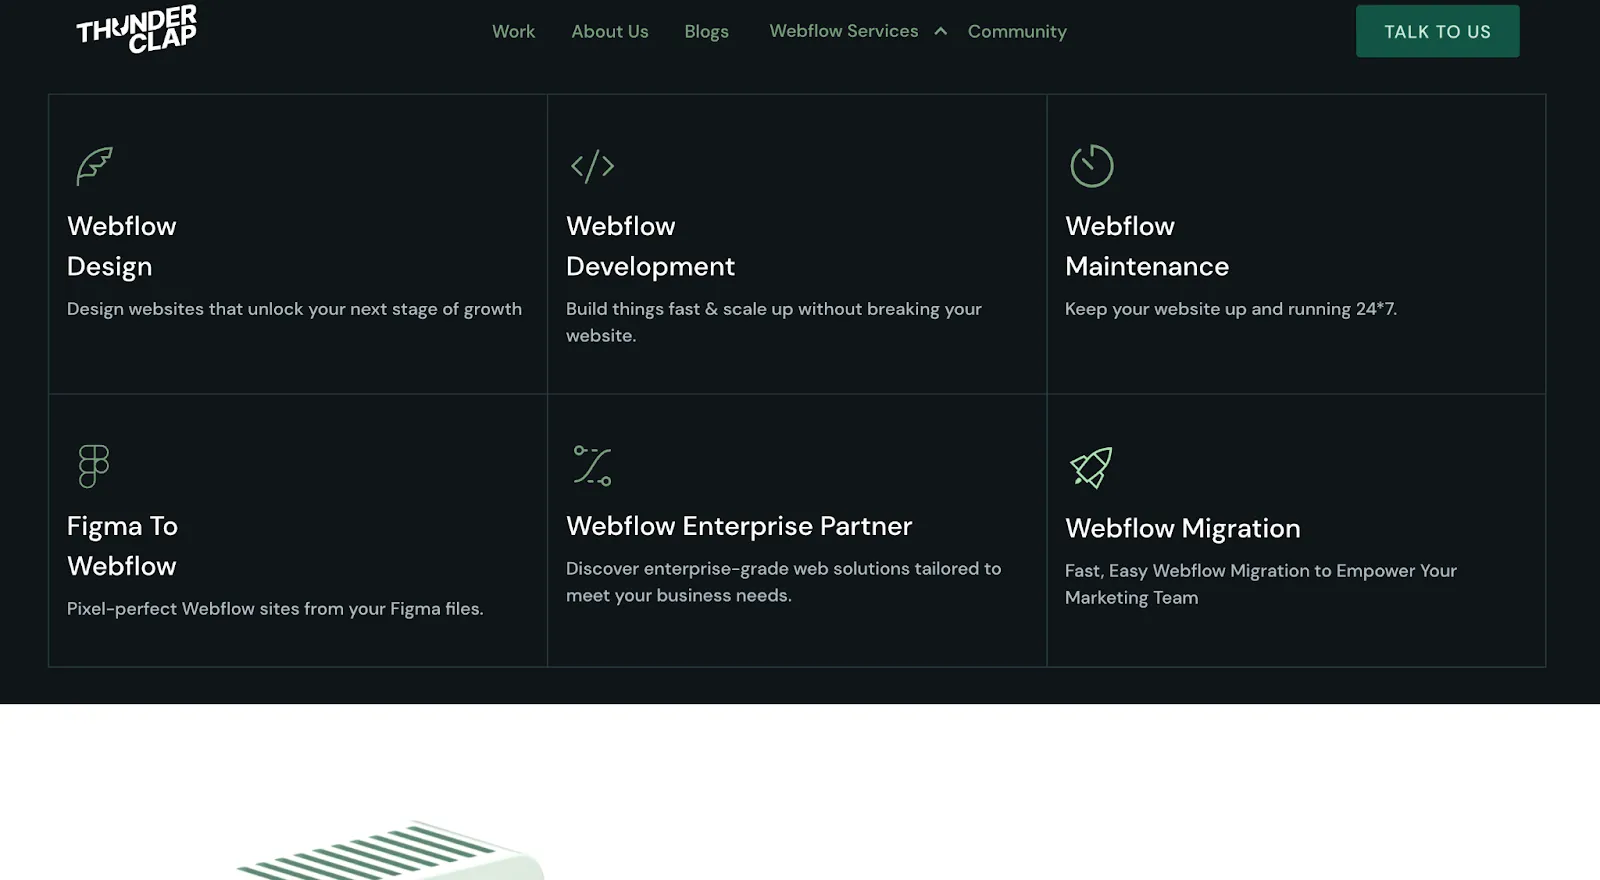Image resolution: width=1600 pixels, height=880 pixels.
Task: Click the striped green illustration at the bottom of the page
Action: (x=390, y=851)
